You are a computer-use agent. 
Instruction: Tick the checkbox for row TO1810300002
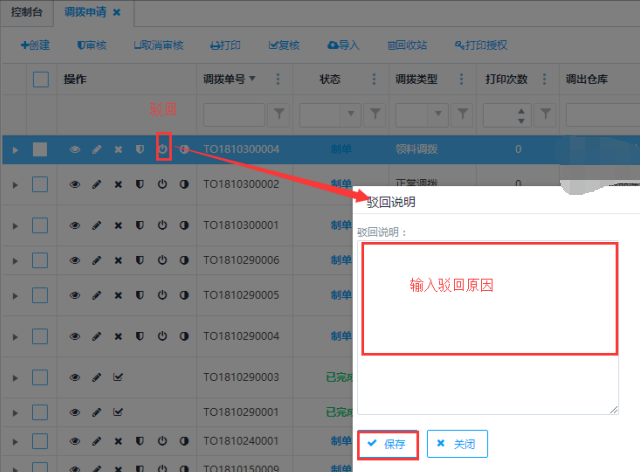point(40,185)
